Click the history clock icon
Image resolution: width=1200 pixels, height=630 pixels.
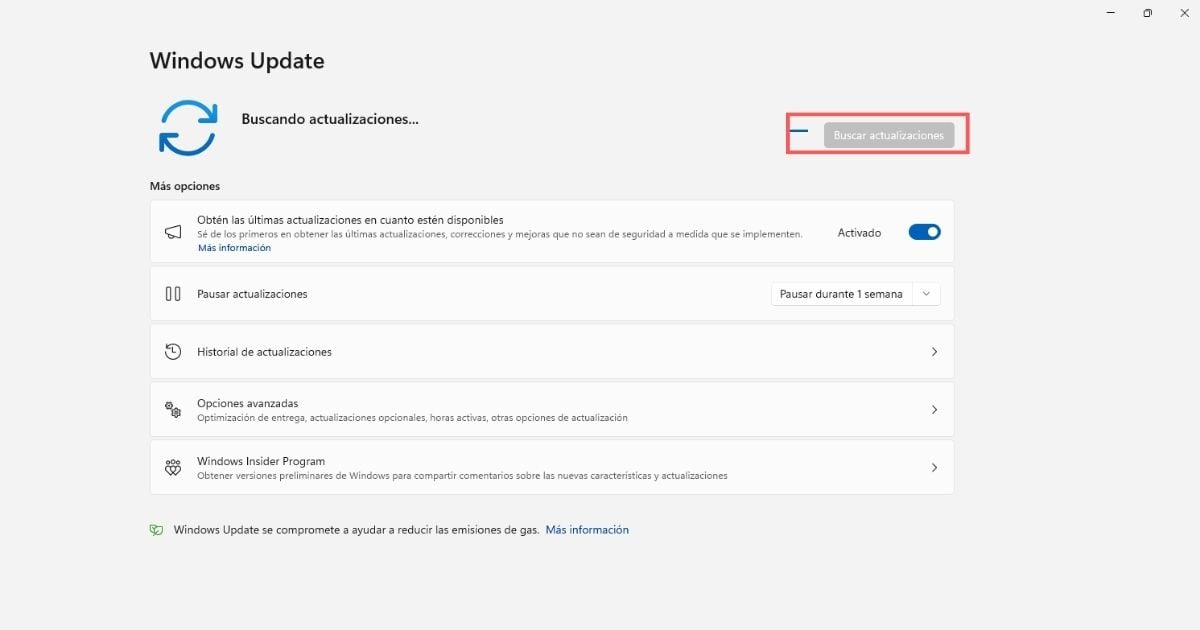coord(173,352)
